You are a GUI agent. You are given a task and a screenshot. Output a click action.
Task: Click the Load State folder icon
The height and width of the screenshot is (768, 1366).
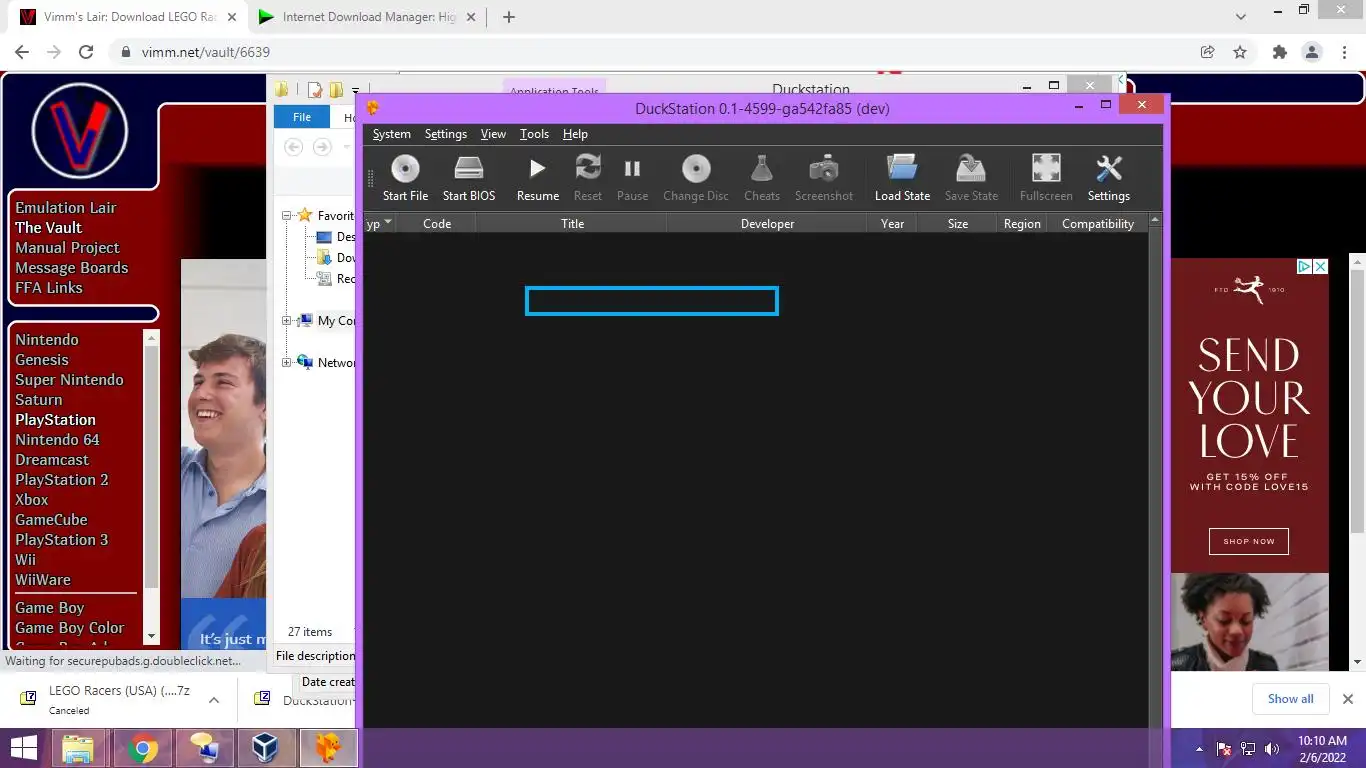click(902, 168)
